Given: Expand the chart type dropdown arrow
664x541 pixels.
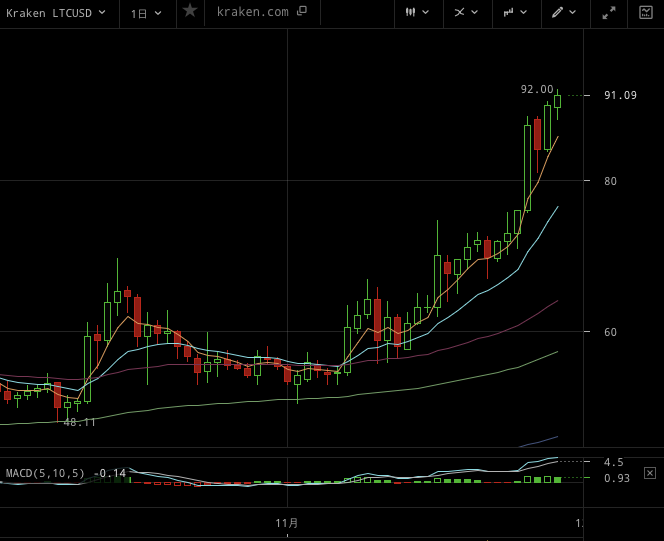Looking at the screenshot, I should [x=426, y=12].
